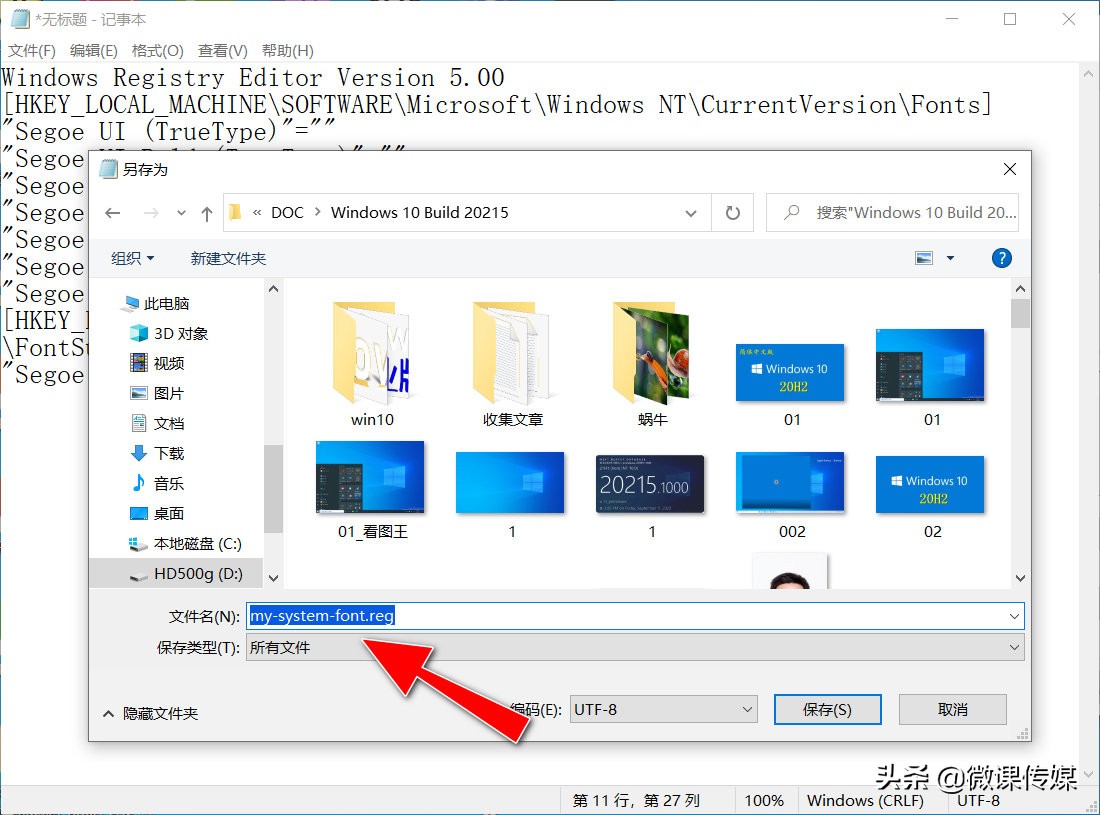Open the 格式(O) menu

click(156, 50)
